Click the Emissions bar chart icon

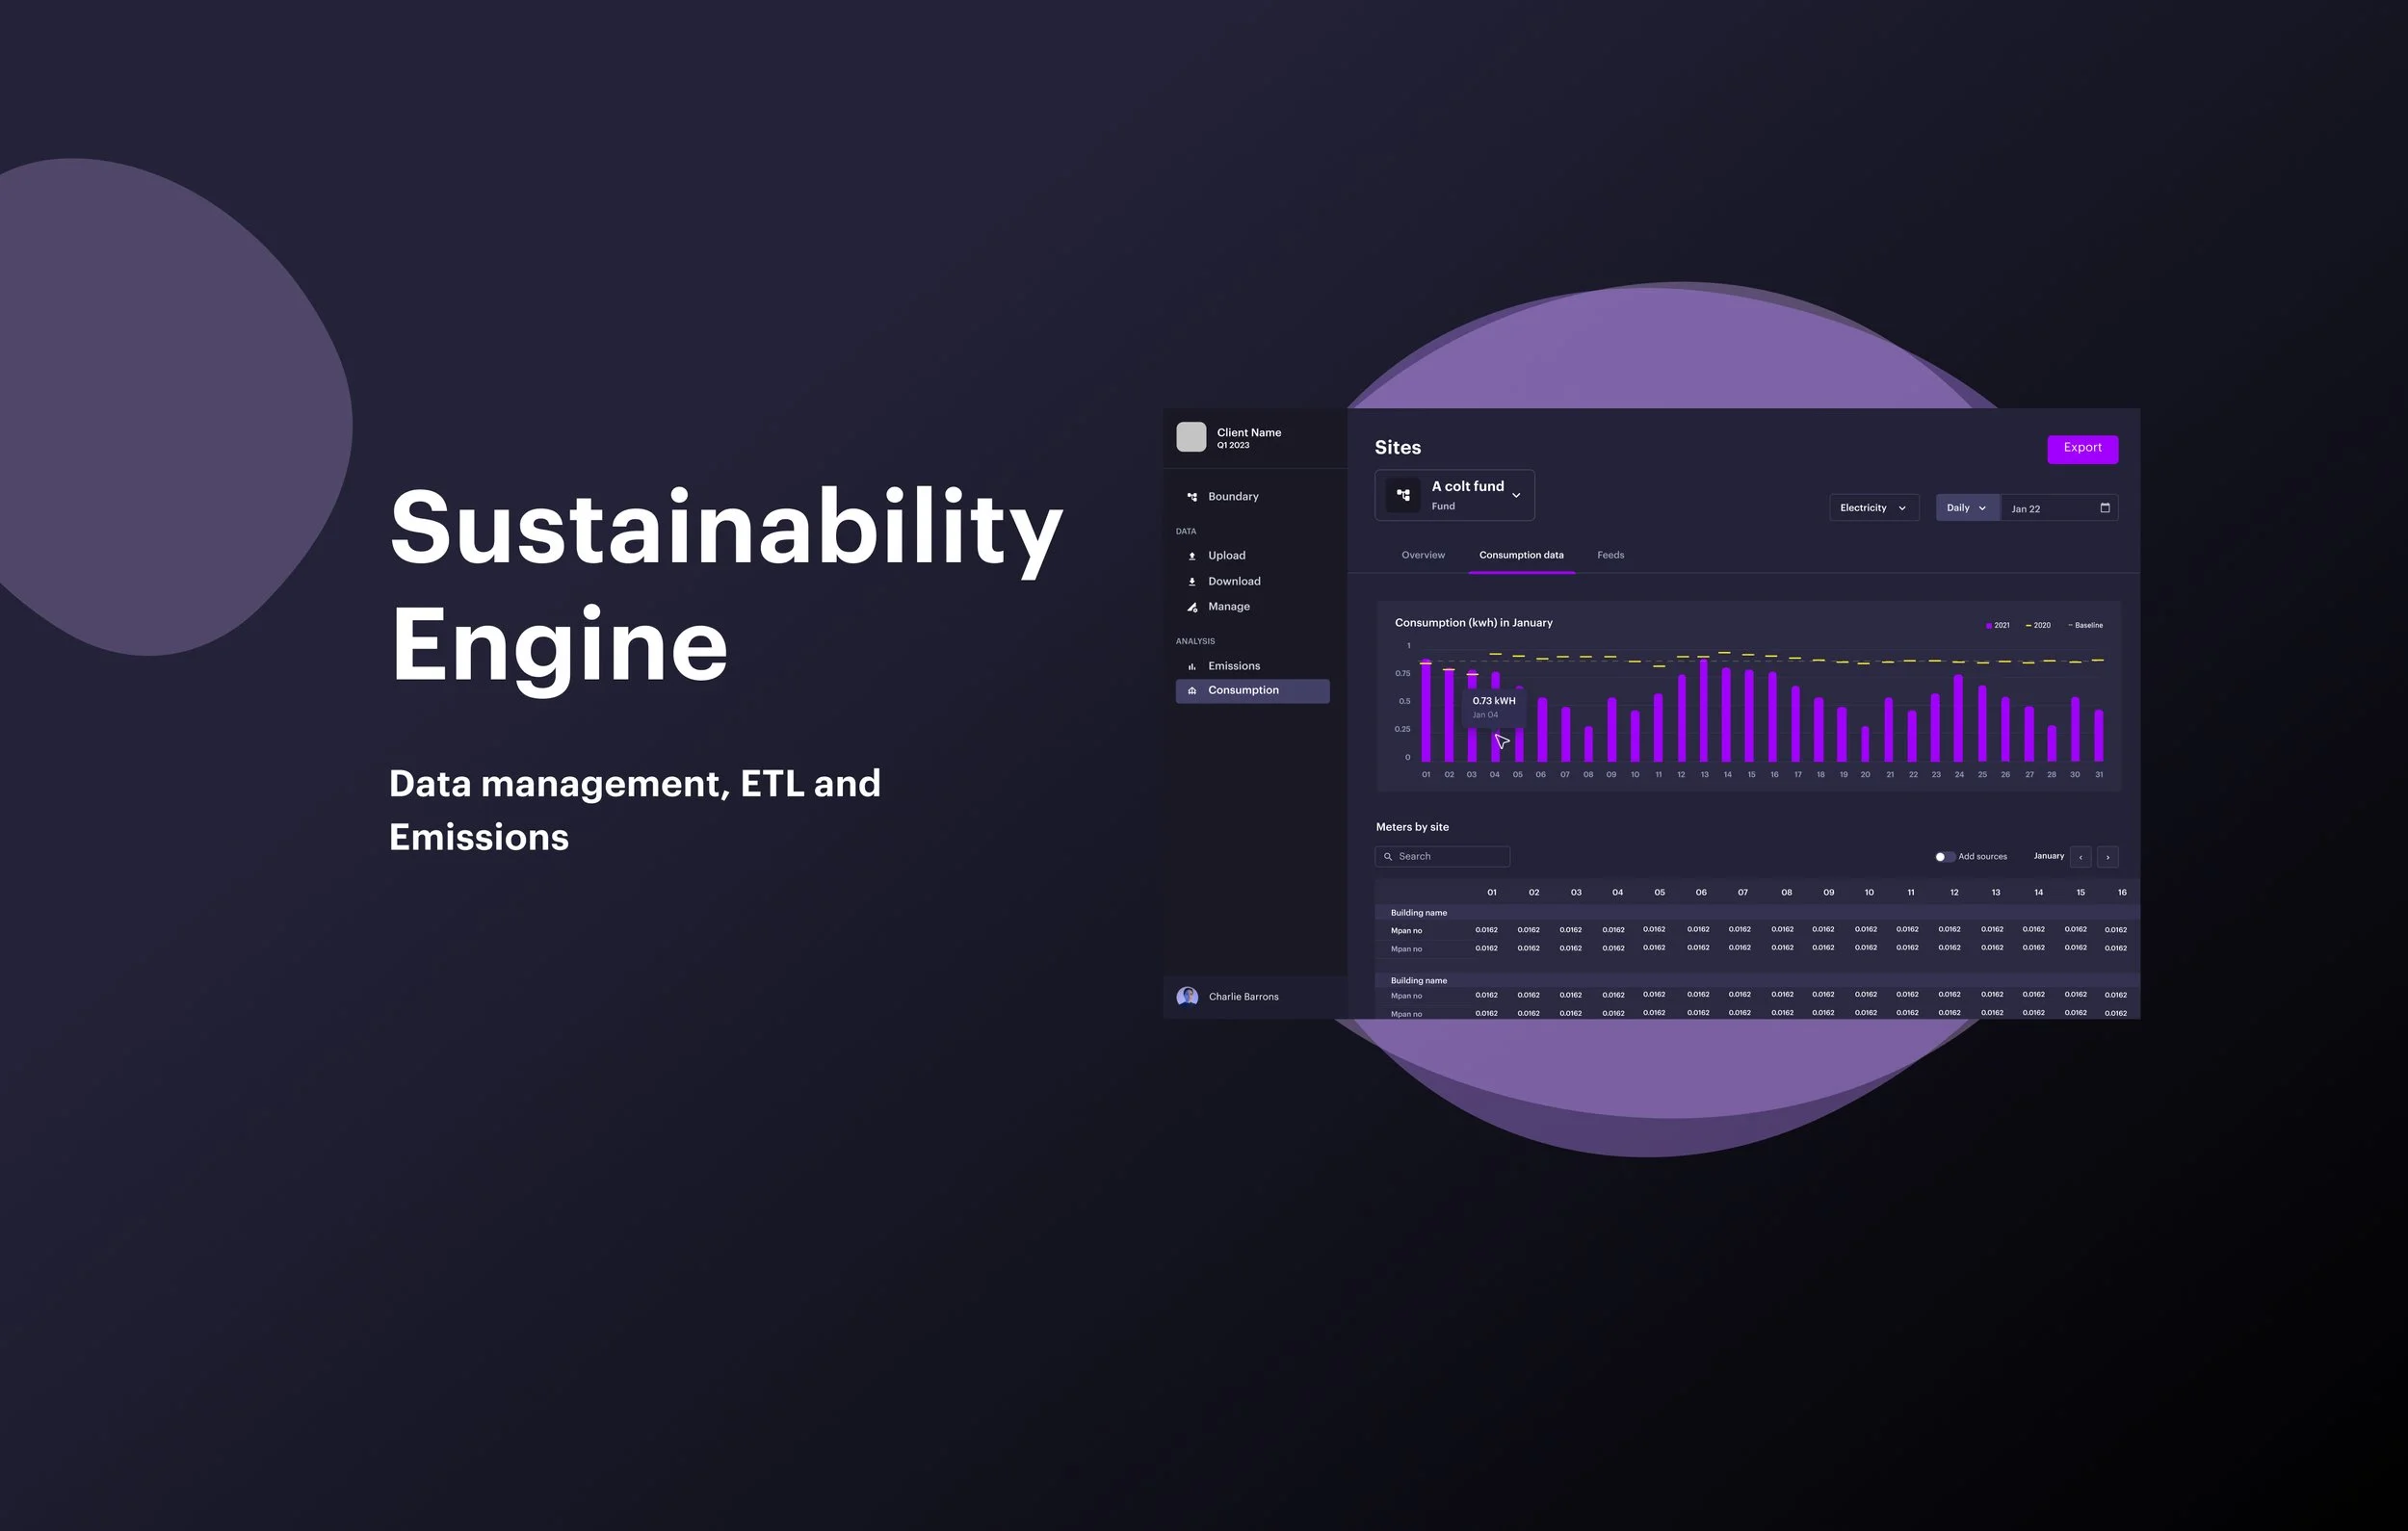coord(1192,667)
